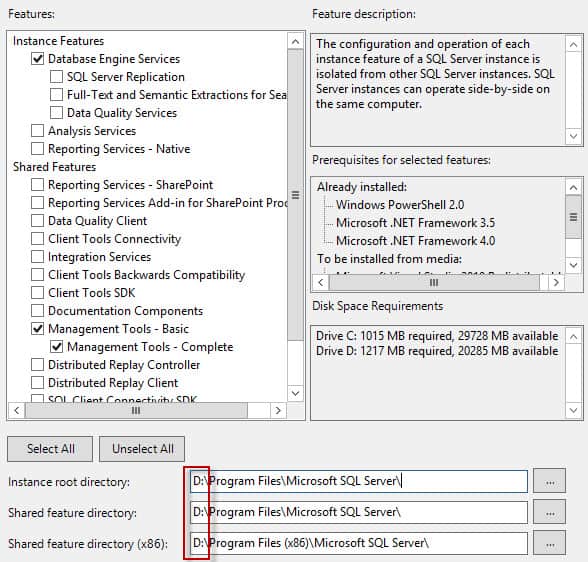Image resolution: width=588 pixels, height=562 pixels.
Task: Click Prerequisites scroll down arrow
Action: (573, 265)
